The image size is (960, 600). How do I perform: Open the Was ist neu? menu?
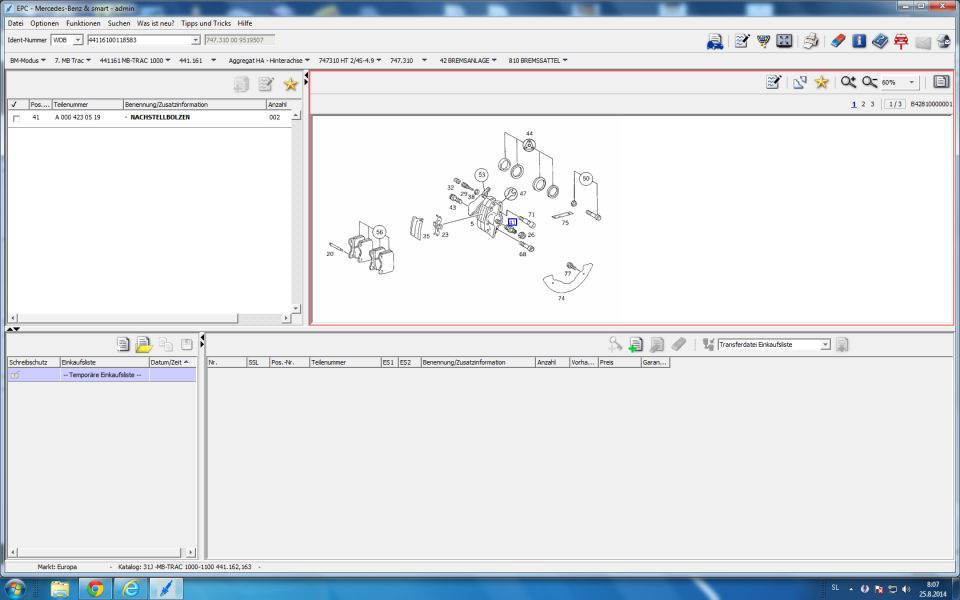click(x=156, y=23)
